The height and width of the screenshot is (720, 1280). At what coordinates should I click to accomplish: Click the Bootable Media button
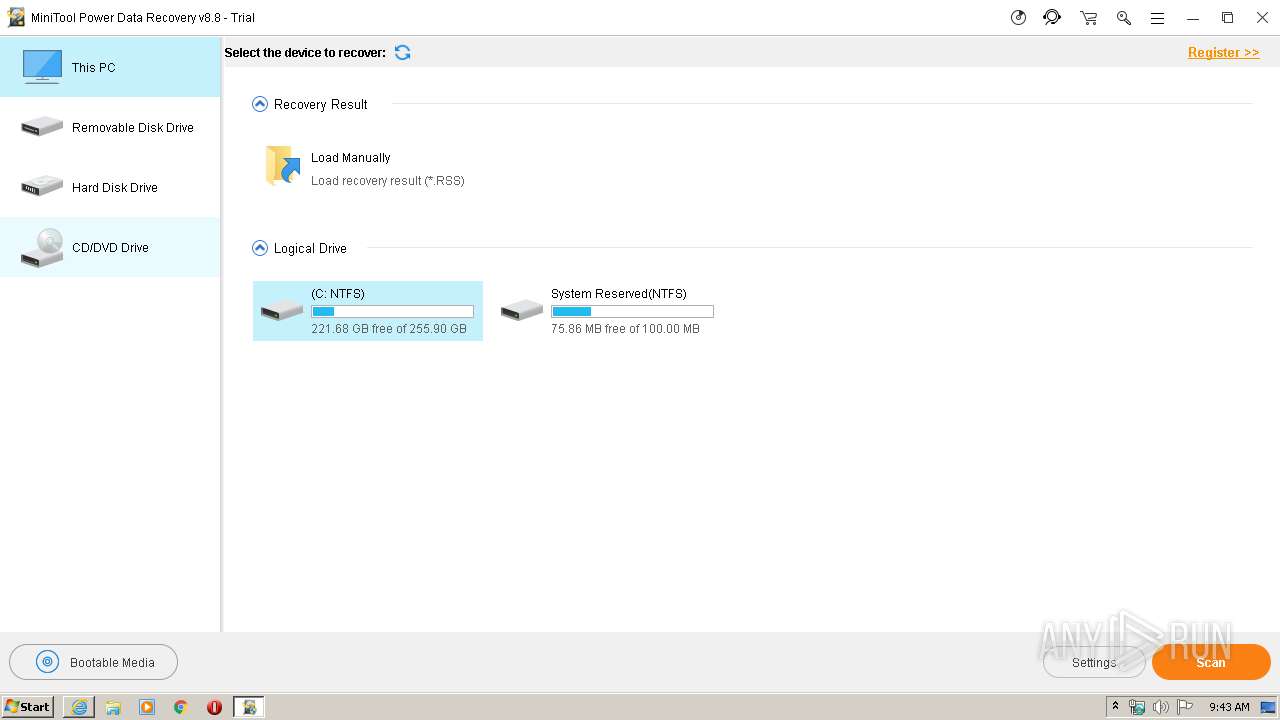pos(94,662)
